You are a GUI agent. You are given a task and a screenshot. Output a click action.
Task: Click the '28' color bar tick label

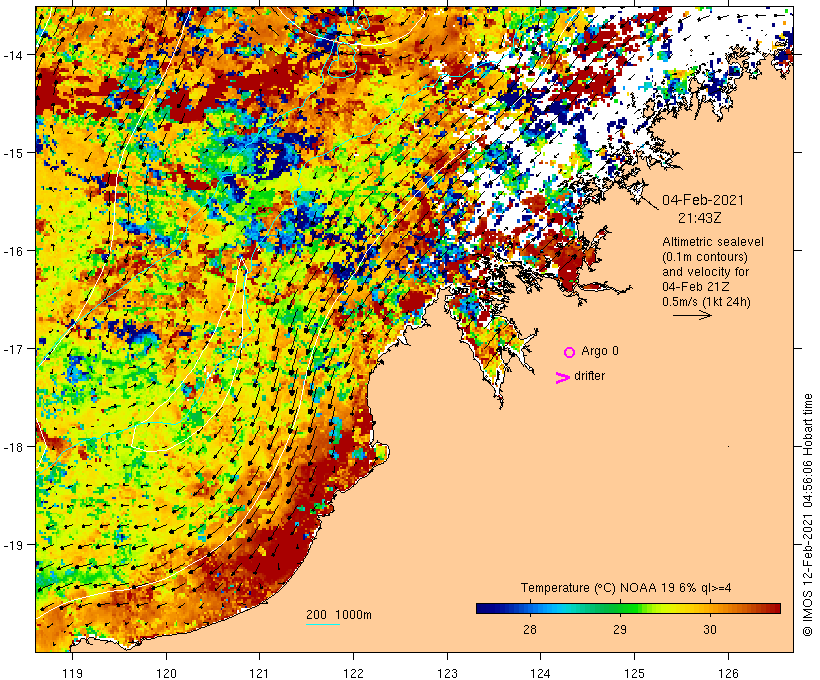click(530, 629)
